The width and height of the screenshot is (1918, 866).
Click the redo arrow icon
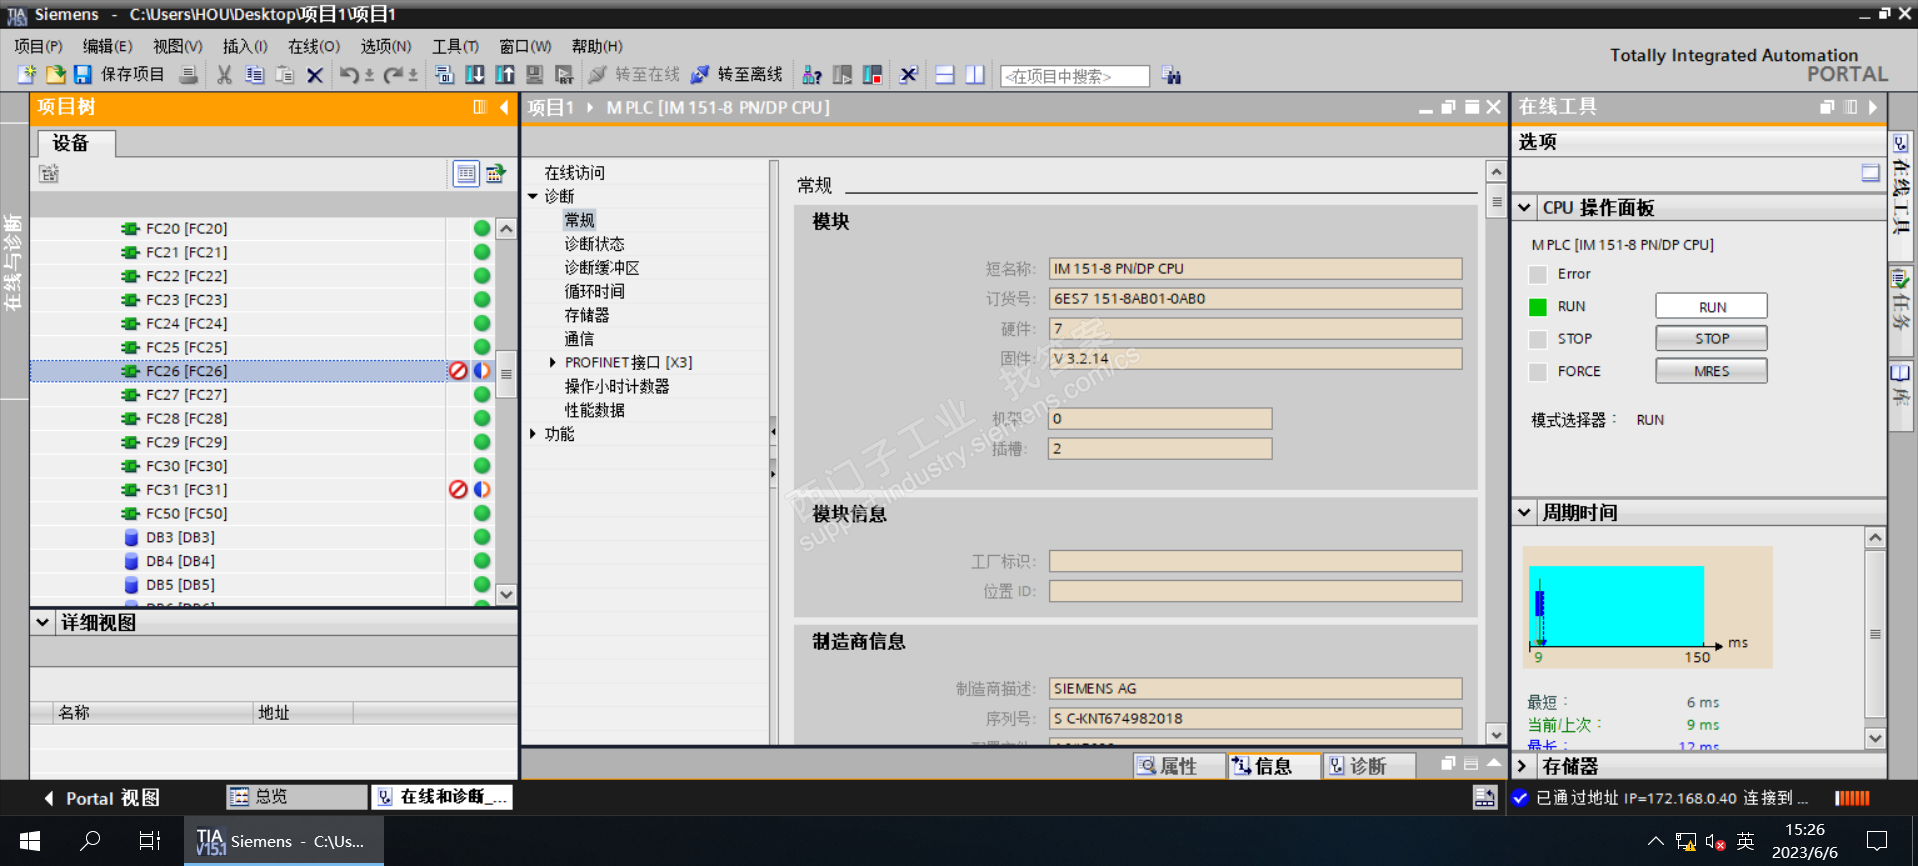(393, 75)
